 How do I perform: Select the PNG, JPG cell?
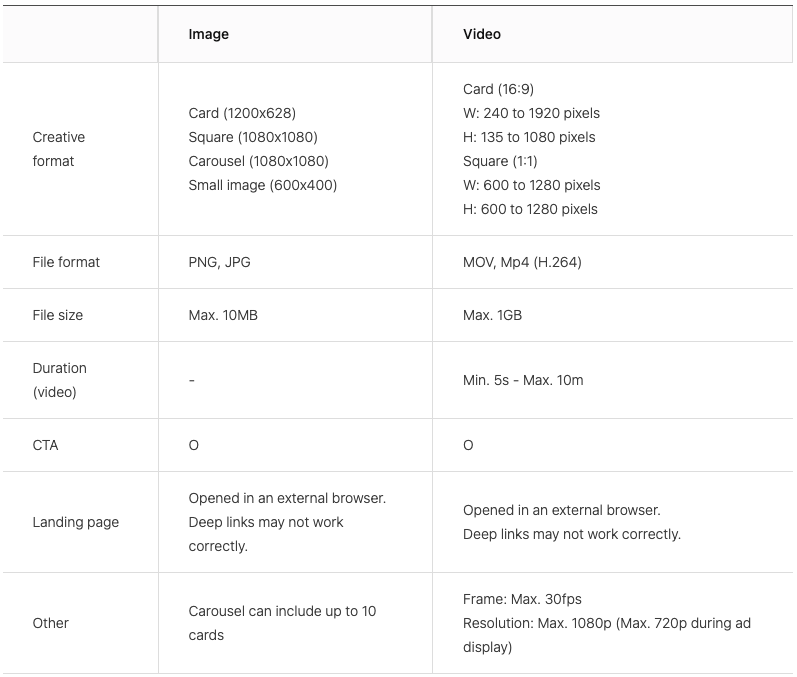click(x=220, y=262)
